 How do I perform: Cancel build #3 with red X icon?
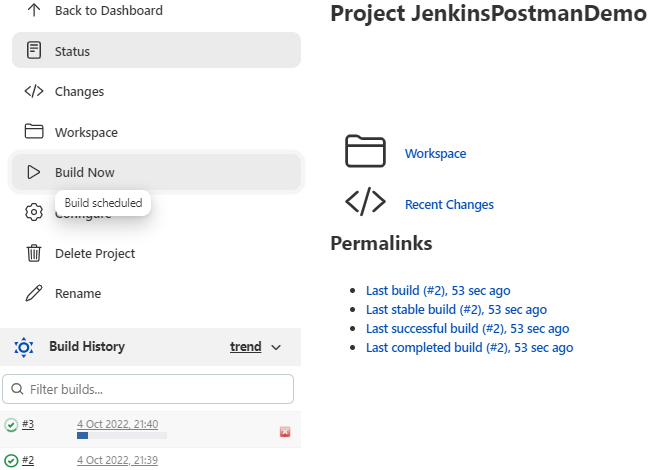point(285,432)
